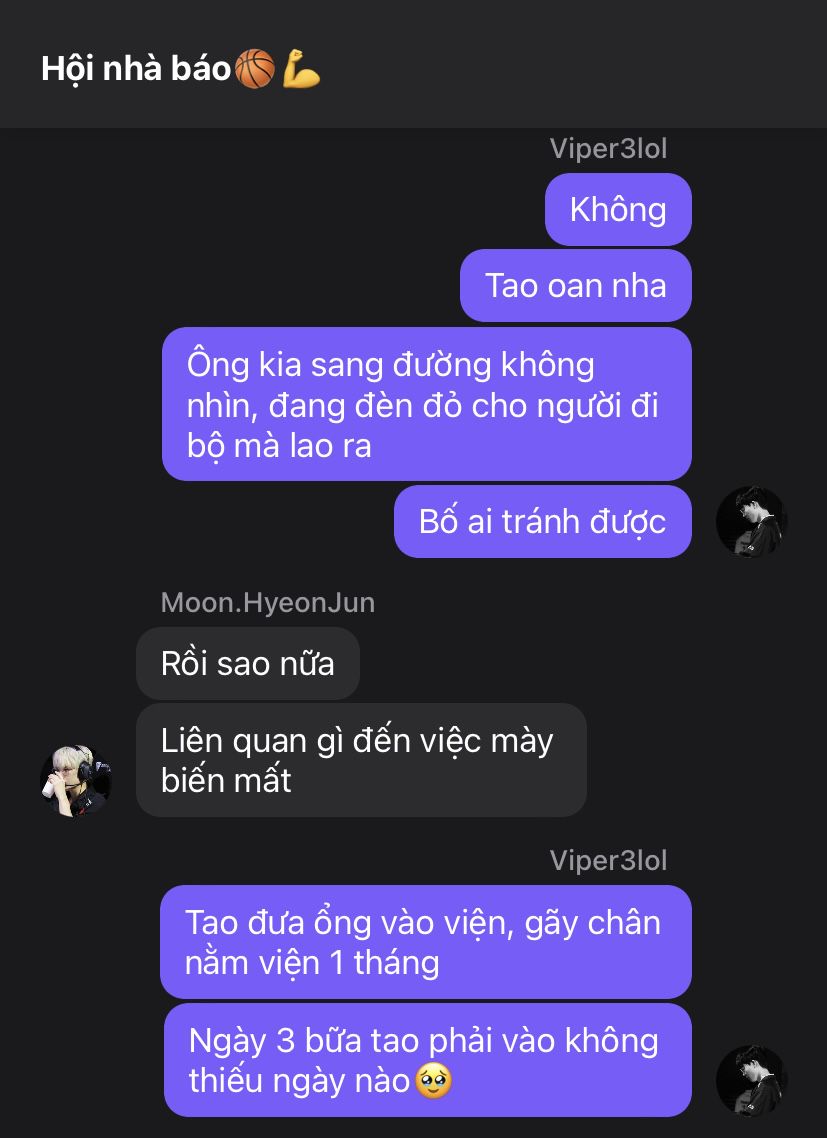
Task: Click the Viper3lol name above the 'Không' message
Action: pyautogui.click(x=608, y=149)
